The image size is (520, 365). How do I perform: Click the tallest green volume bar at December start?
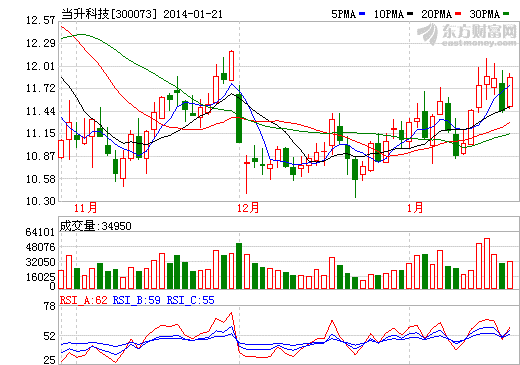[239, 266]
